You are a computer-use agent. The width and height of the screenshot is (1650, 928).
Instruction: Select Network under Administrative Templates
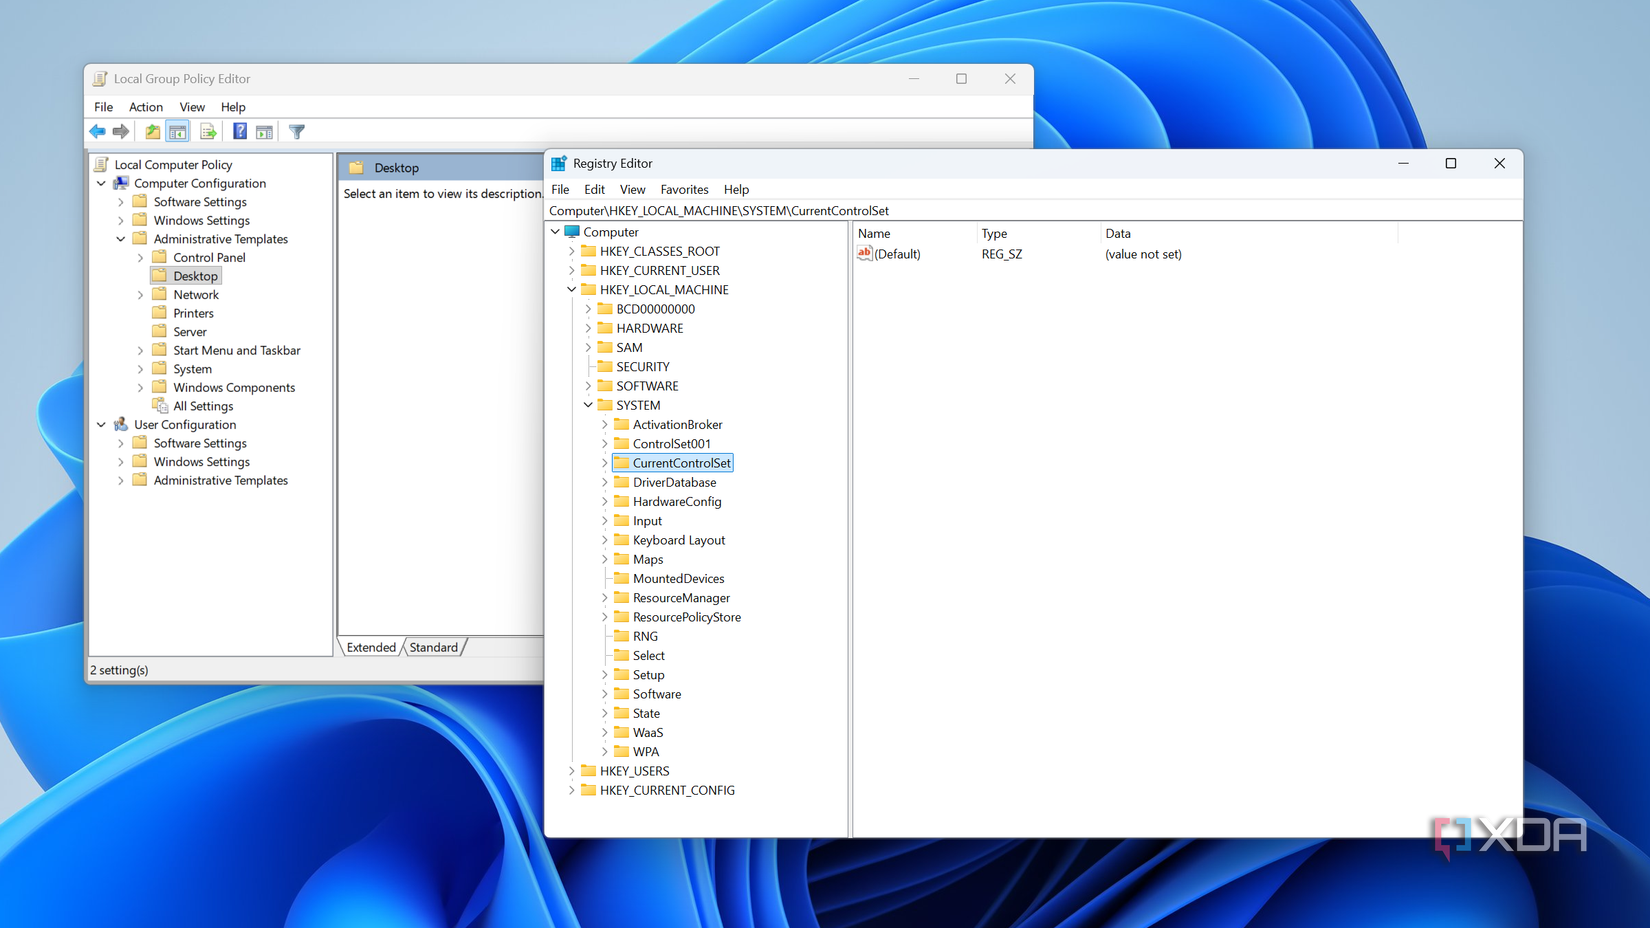(195, 295)
